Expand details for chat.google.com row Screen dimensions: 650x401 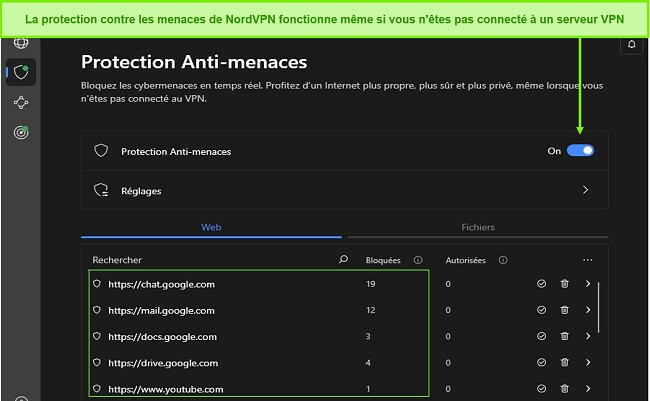pos(588,284)
